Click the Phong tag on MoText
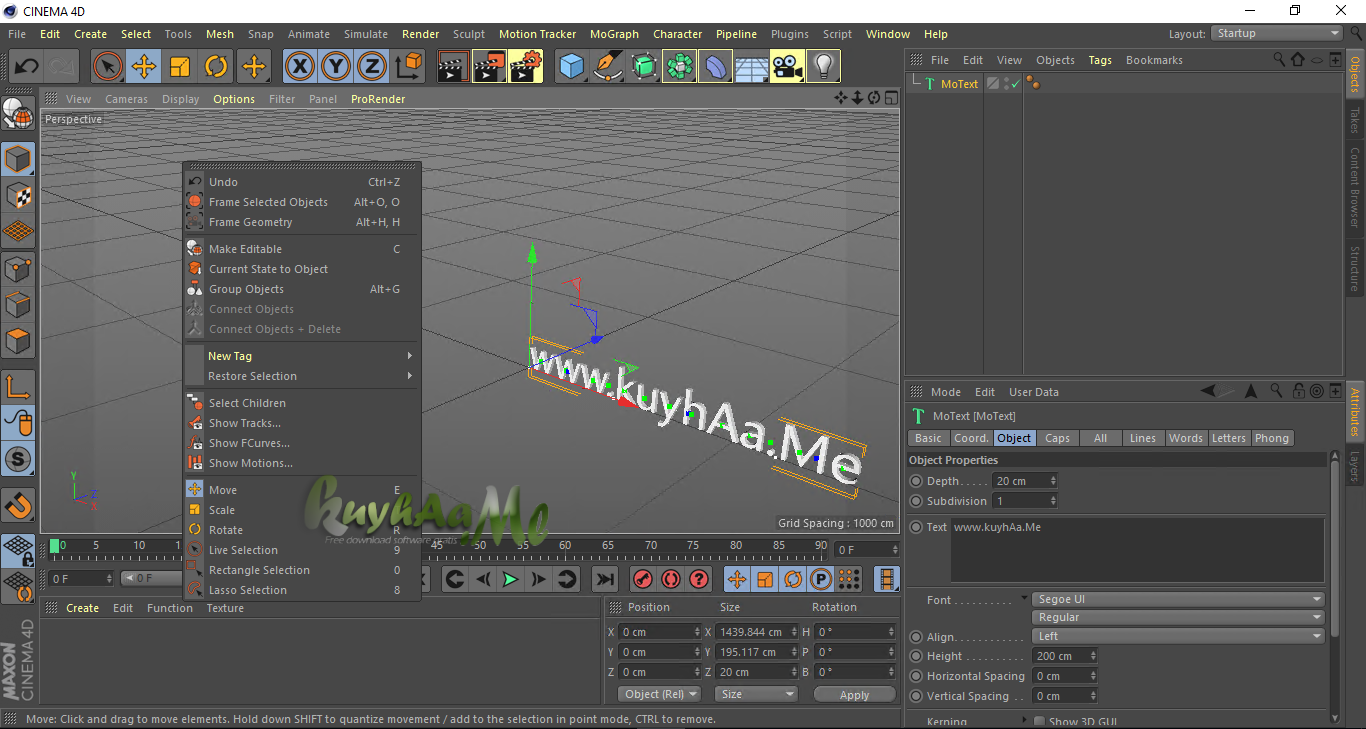Image resolution: width=1366 pixels, height=729 pixels. coord(1033,84)
